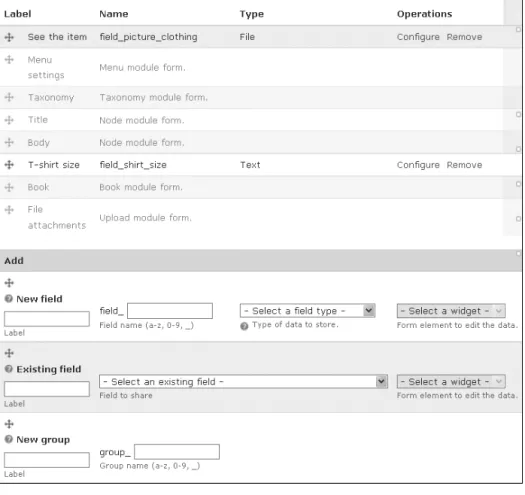
Task: Grab the drag handle for File attachments row
Action: pos(9,210)
